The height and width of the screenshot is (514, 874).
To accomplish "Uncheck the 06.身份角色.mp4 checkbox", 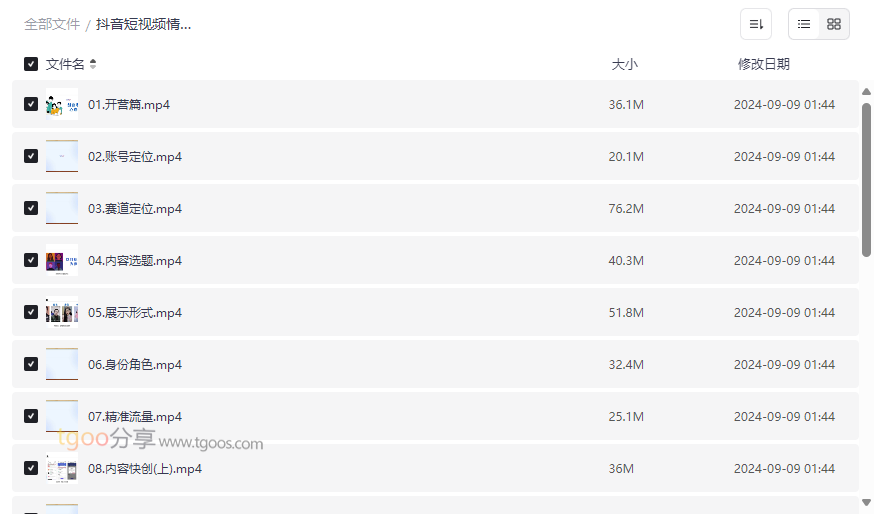I will [31, 364].
